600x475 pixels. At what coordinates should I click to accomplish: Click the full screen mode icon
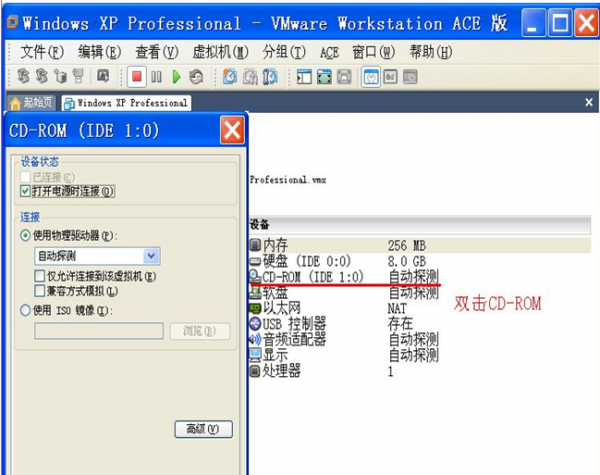point(324,77)
